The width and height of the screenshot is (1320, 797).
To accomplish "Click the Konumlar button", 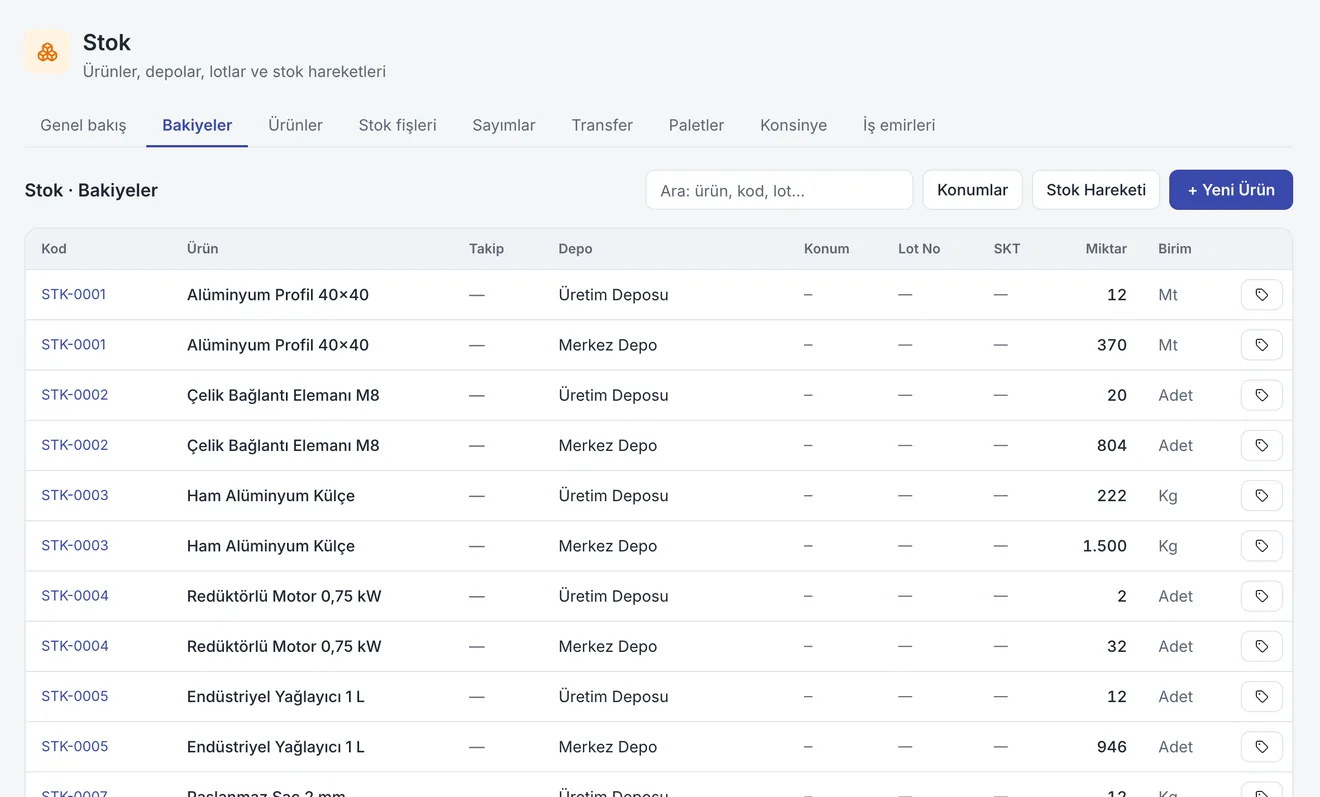I will [972, 190].
